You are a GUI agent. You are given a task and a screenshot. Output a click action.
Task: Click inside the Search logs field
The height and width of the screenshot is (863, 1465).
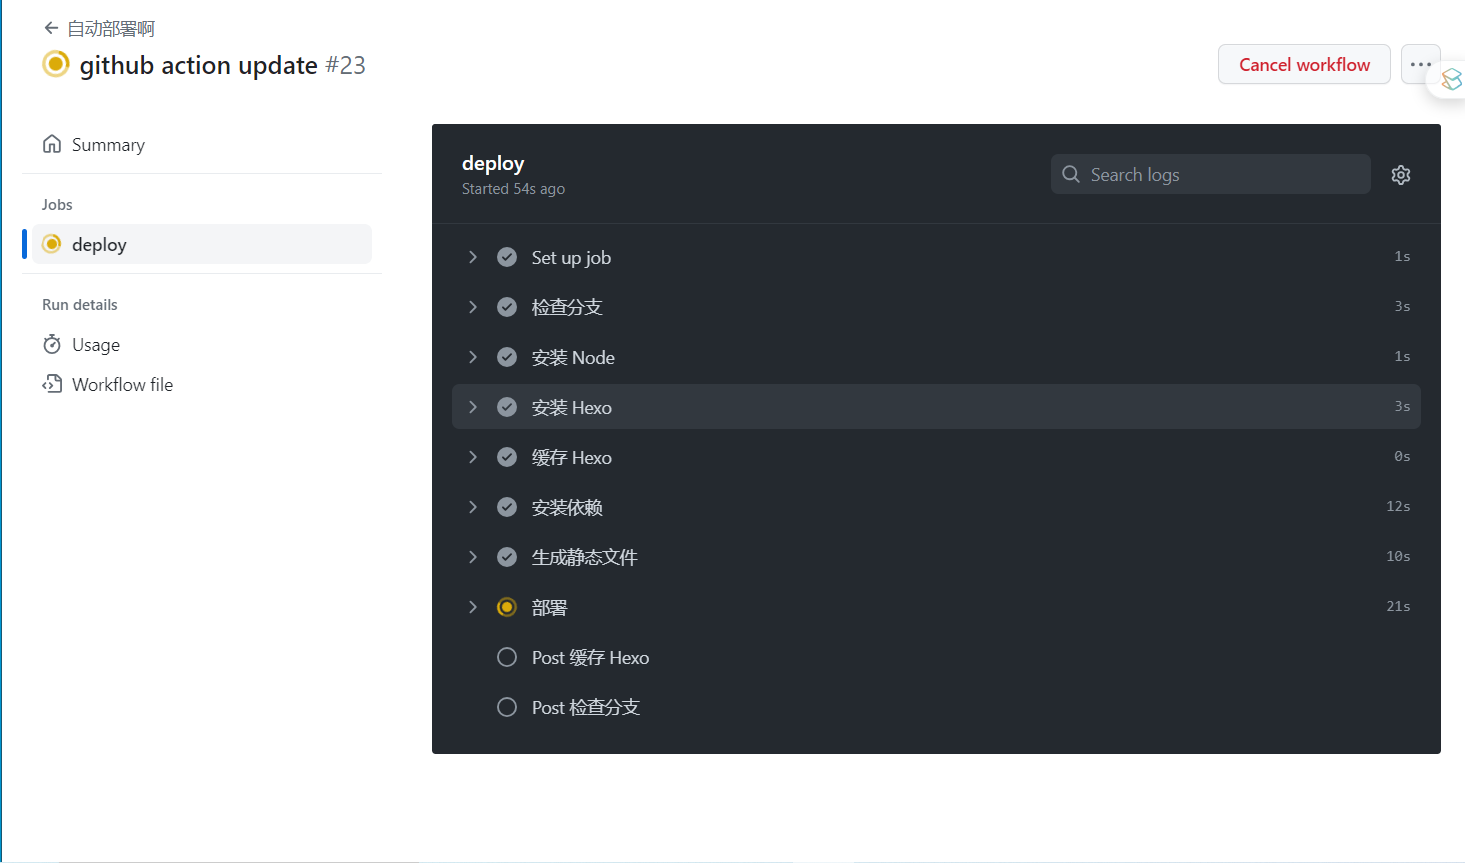1210,174
